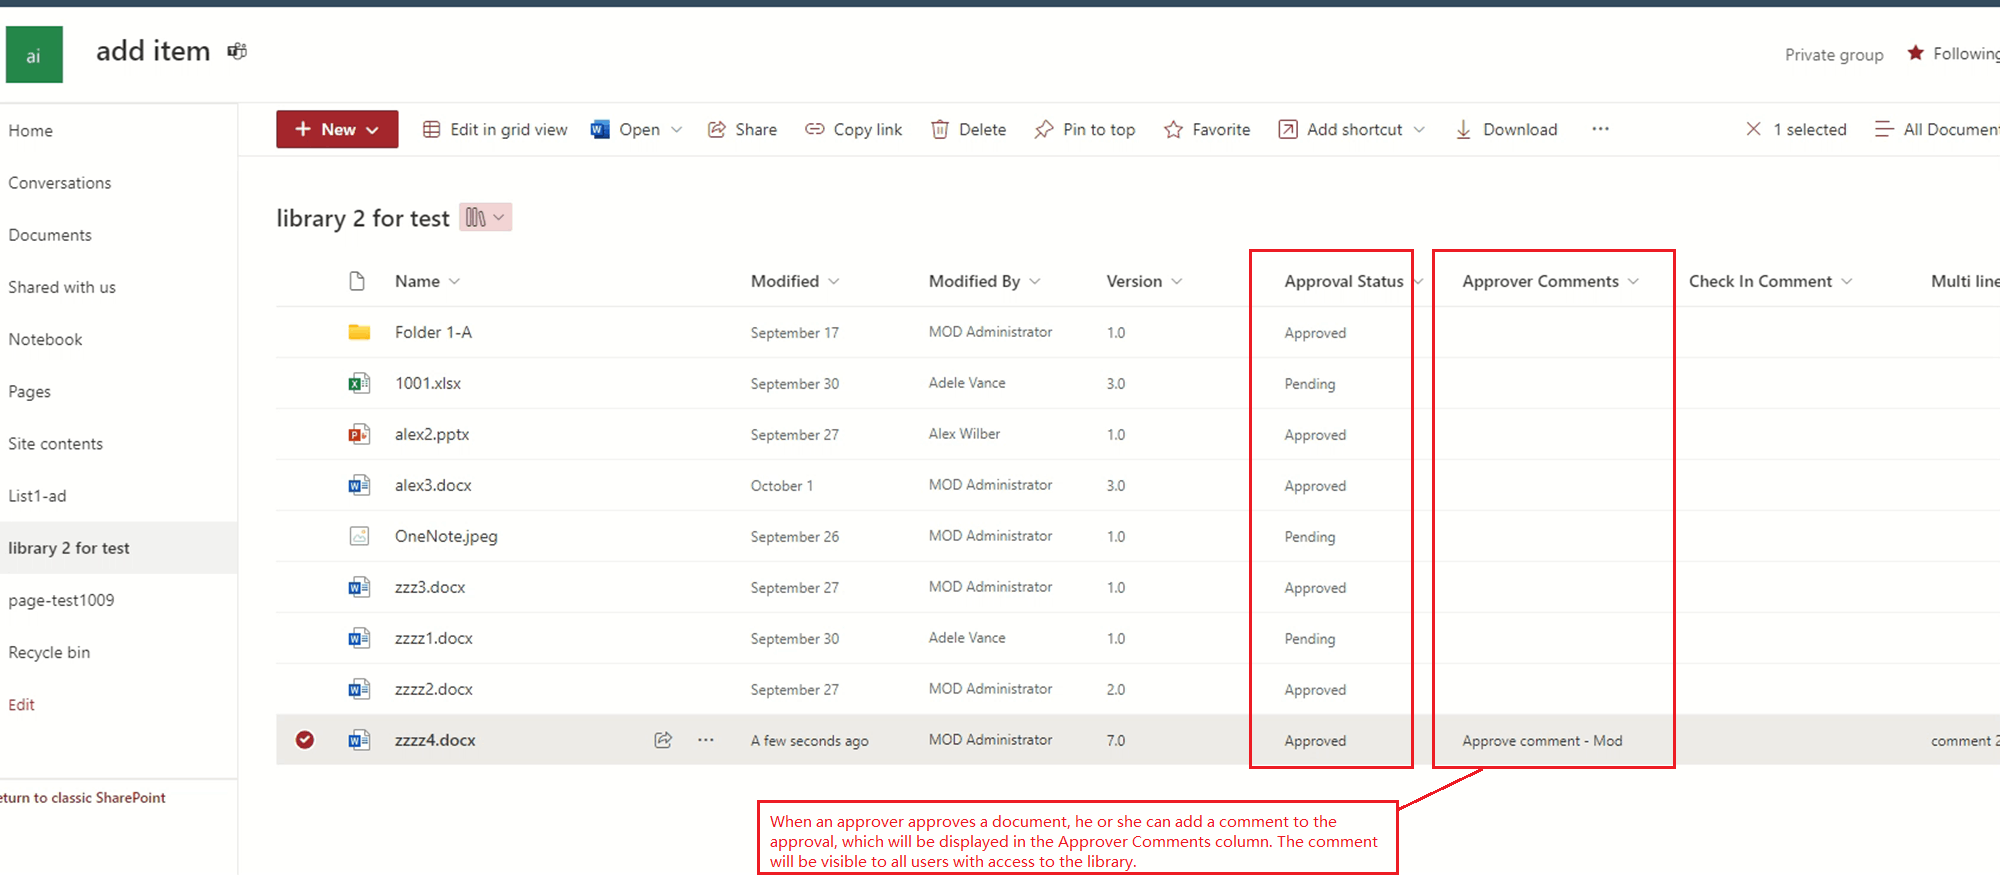This screenshot has width=2000, height=875.
Task: Click the Teams icon beside the site title
Action: pos(237,51)
